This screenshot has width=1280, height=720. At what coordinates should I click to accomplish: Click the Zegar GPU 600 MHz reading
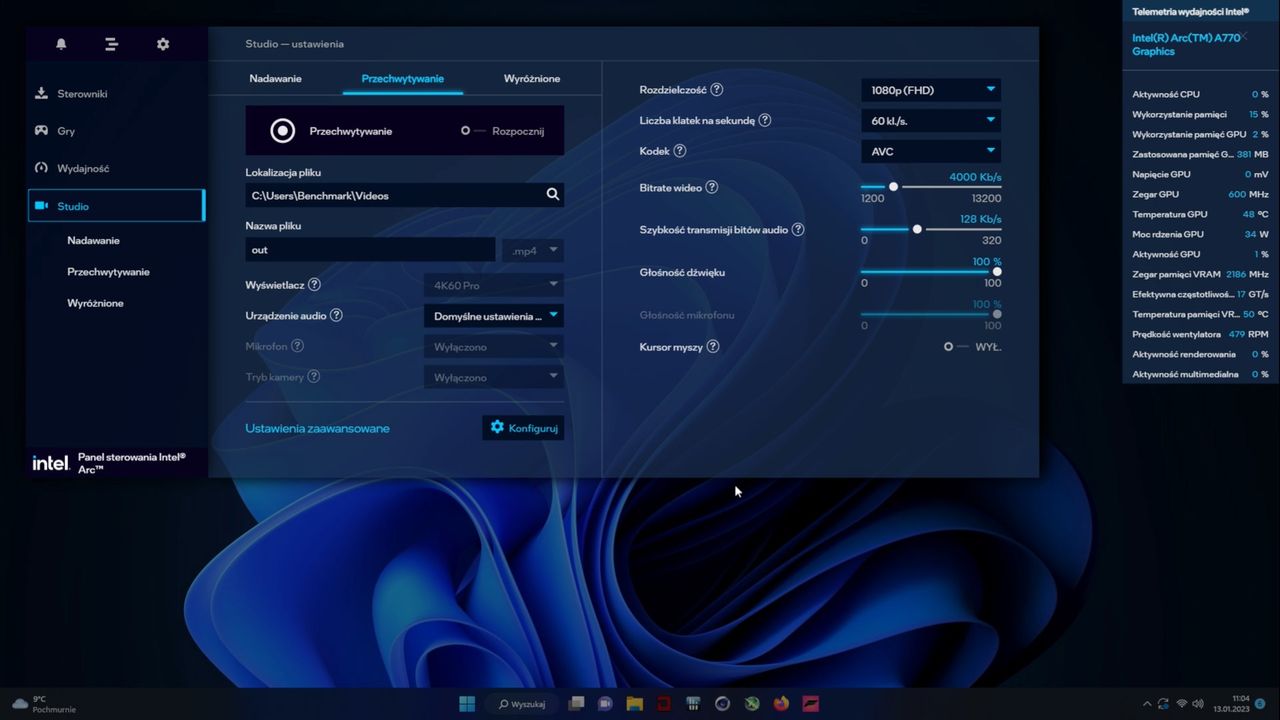[1200, 194]
